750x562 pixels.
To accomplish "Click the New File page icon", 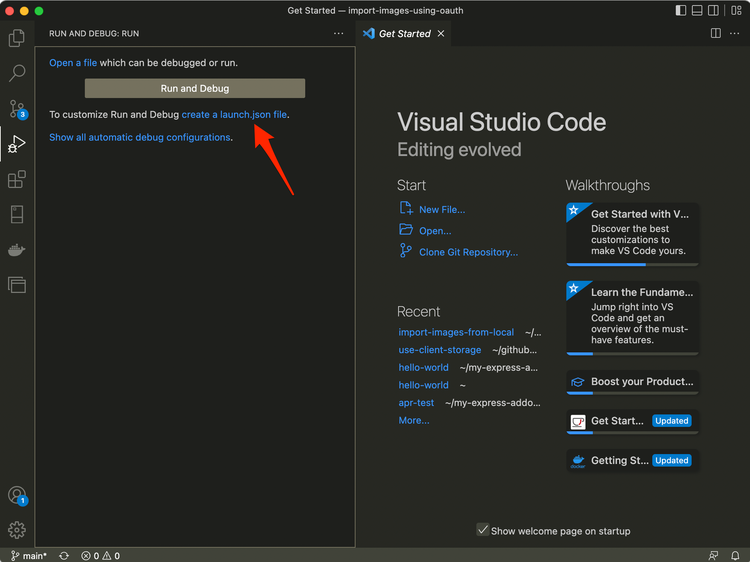I will click(x=406, y=208).
